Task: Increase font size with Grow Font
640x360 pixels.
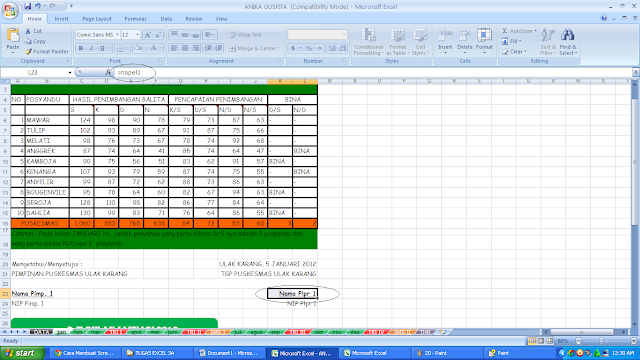Action: (148, 35)
